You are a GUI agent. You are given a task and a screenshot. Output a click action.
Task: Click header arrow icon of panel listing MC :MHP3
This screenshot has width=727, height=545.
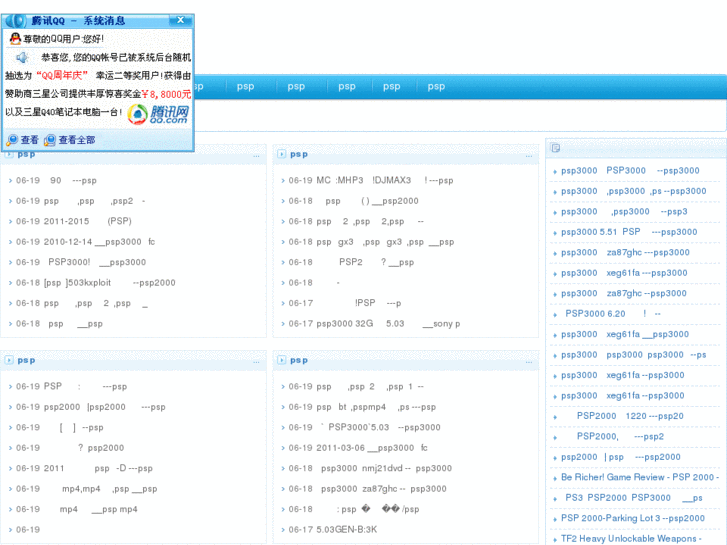pos(281,154)
